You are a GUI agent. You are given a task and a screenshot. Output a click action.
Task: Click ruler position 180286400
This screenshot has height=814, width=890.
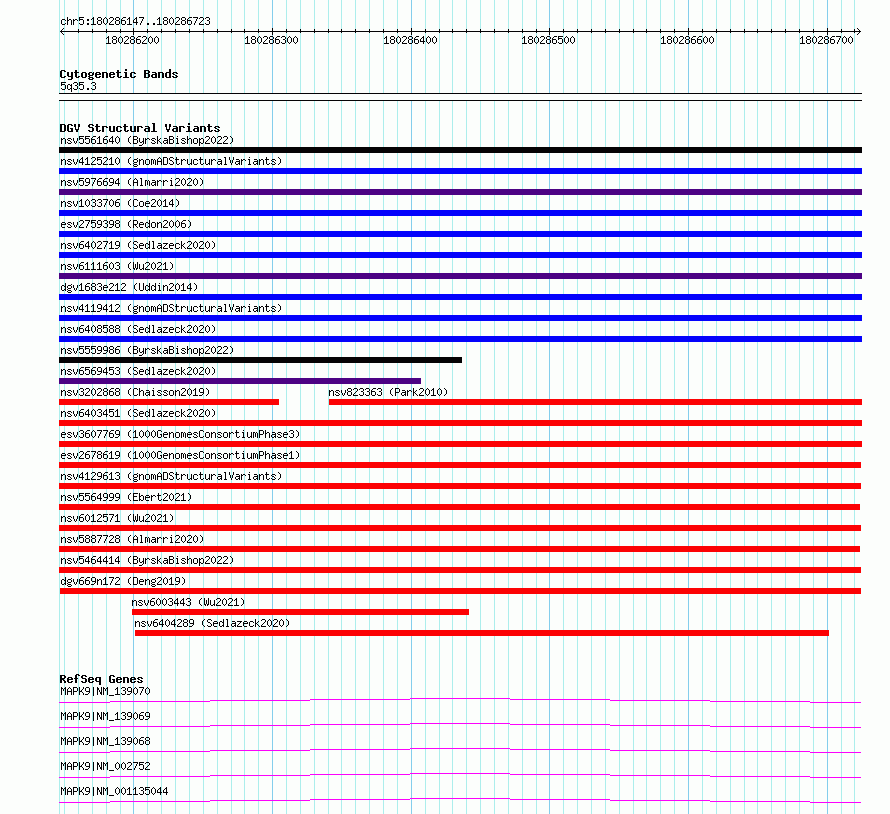point(410,40)
